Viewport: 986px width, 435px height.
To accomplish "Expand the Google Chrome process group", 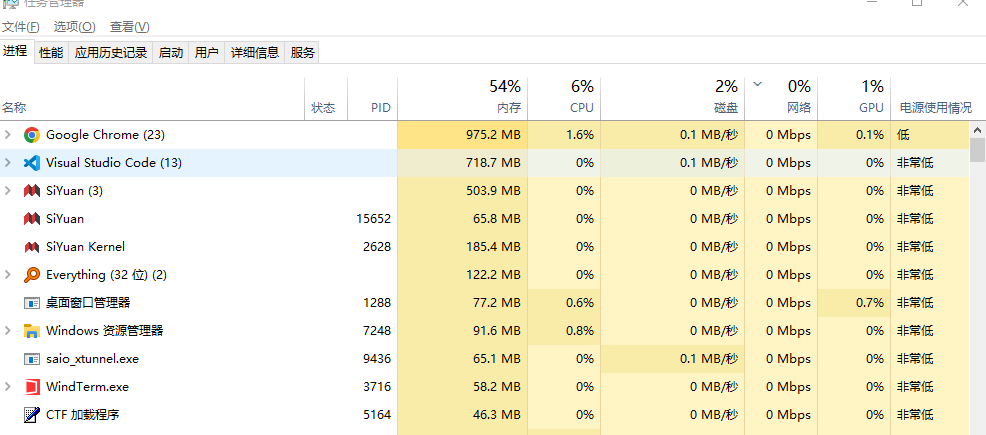I will [x=8, y=135].
